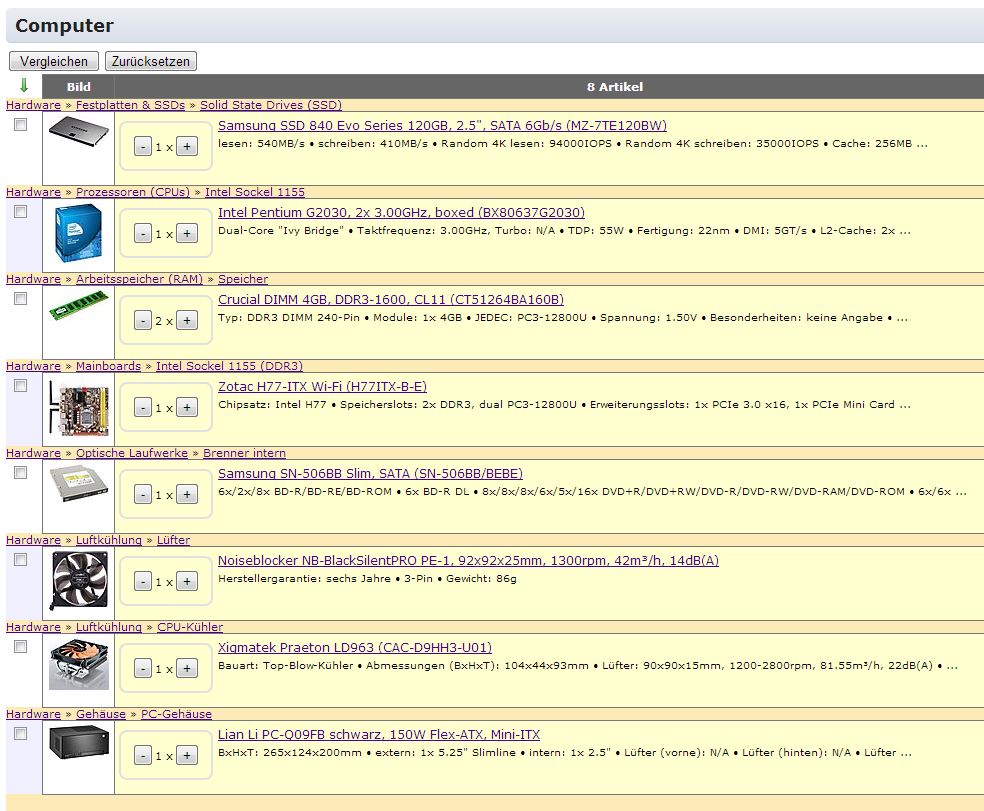984x811 pixels.
Task: Open Intel Pentium G2030 box image
Action: click(x=78, y=234)
